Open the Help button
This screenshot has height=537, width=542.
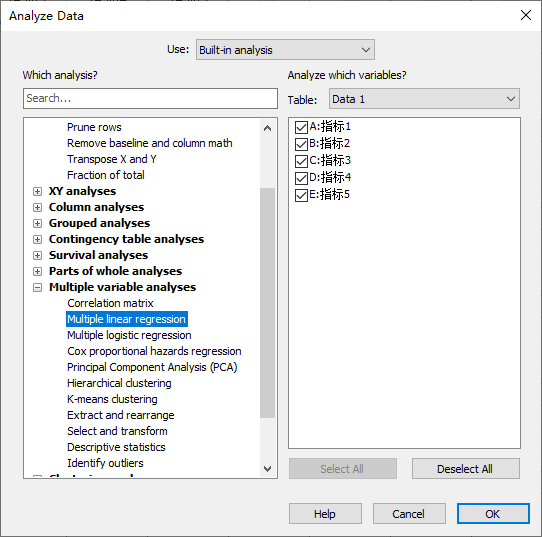tap(325, 514)
